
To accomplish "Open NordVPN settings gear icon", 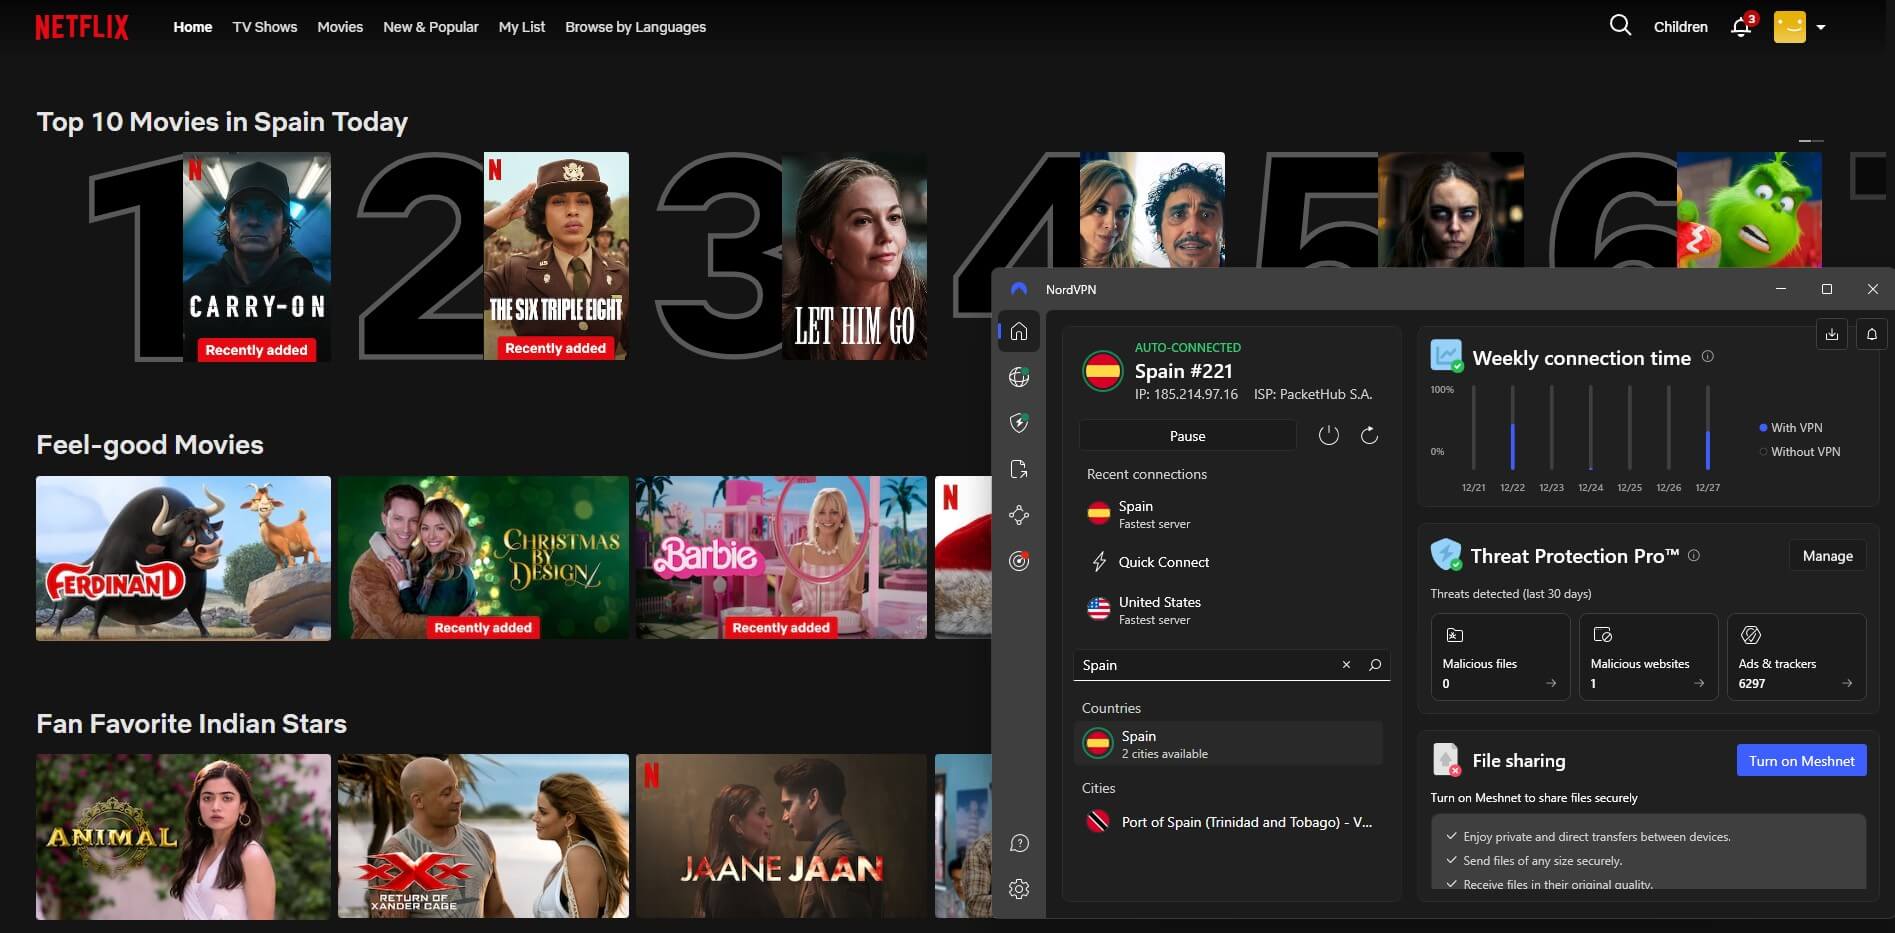I will (x=1018, y=888).
